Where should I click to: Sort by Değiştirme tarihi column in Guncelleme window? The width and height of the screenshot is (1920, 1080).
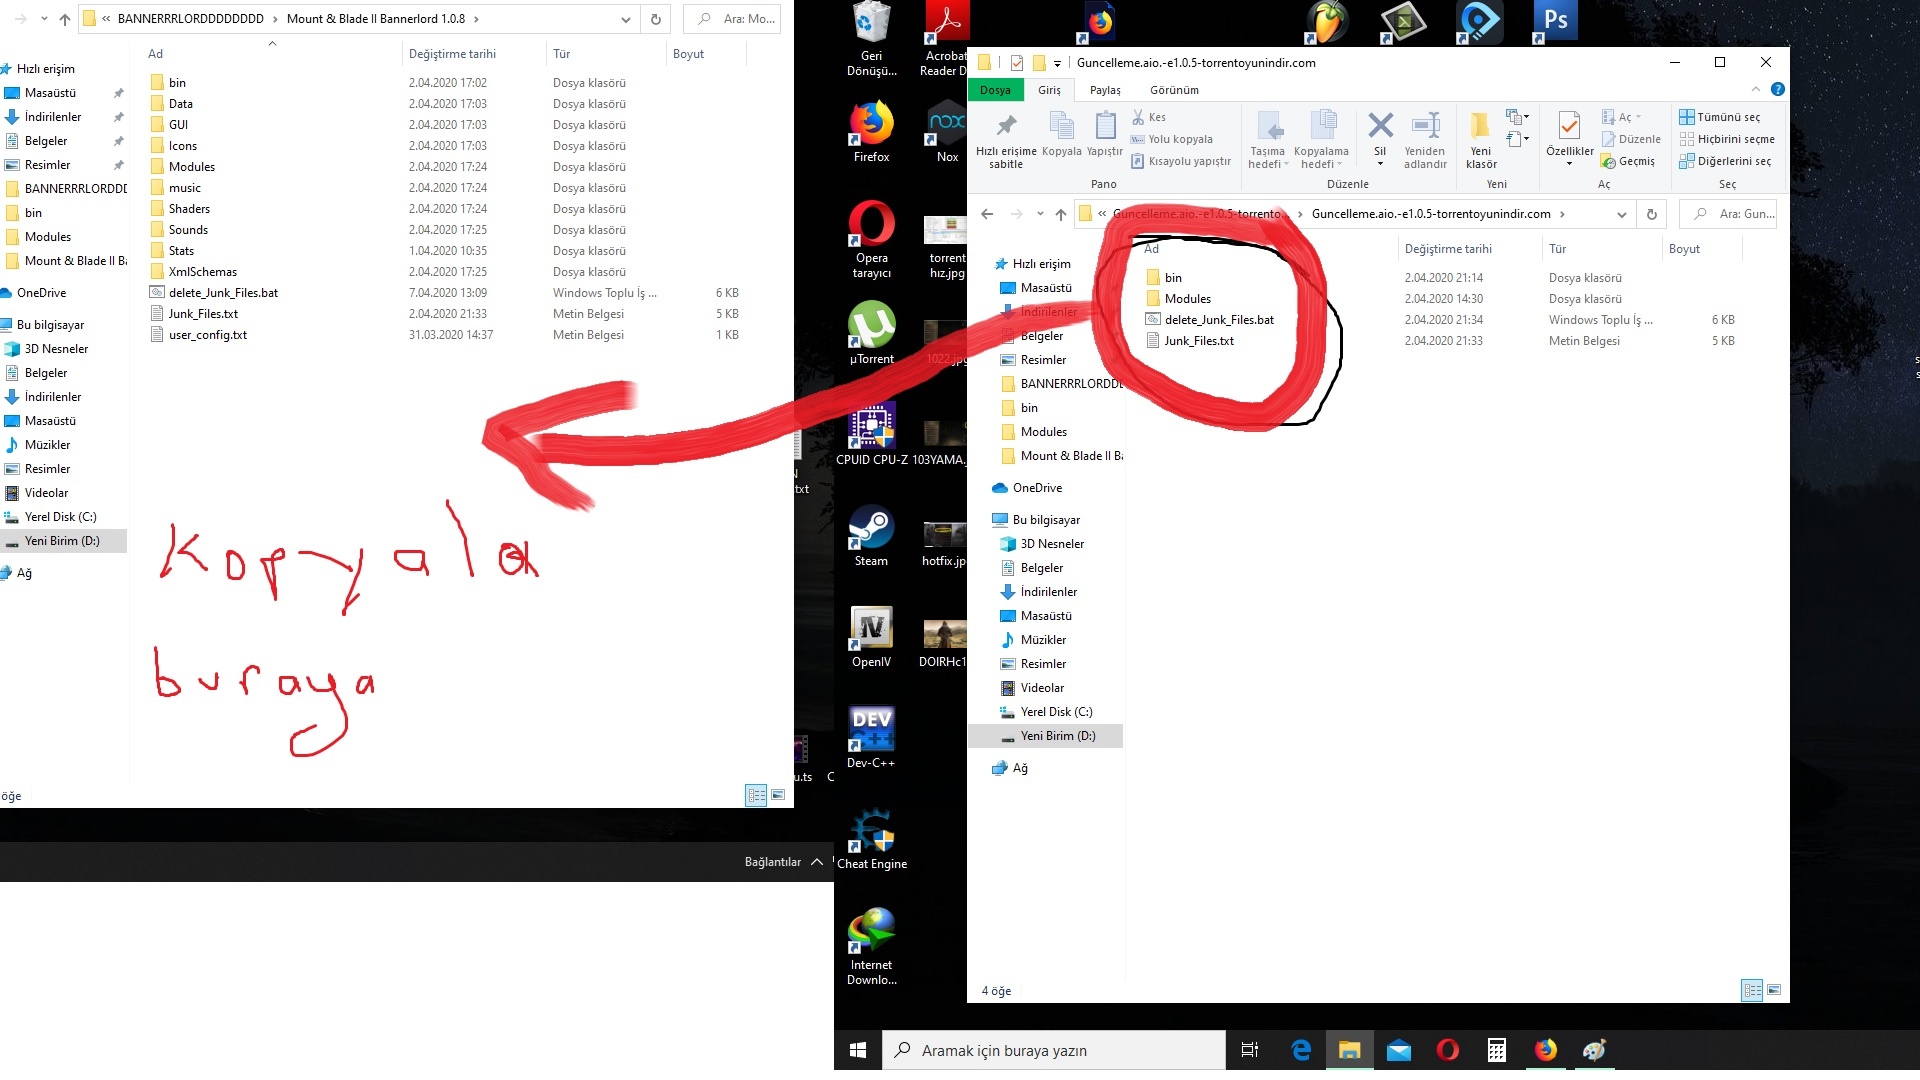(1448, 249)
